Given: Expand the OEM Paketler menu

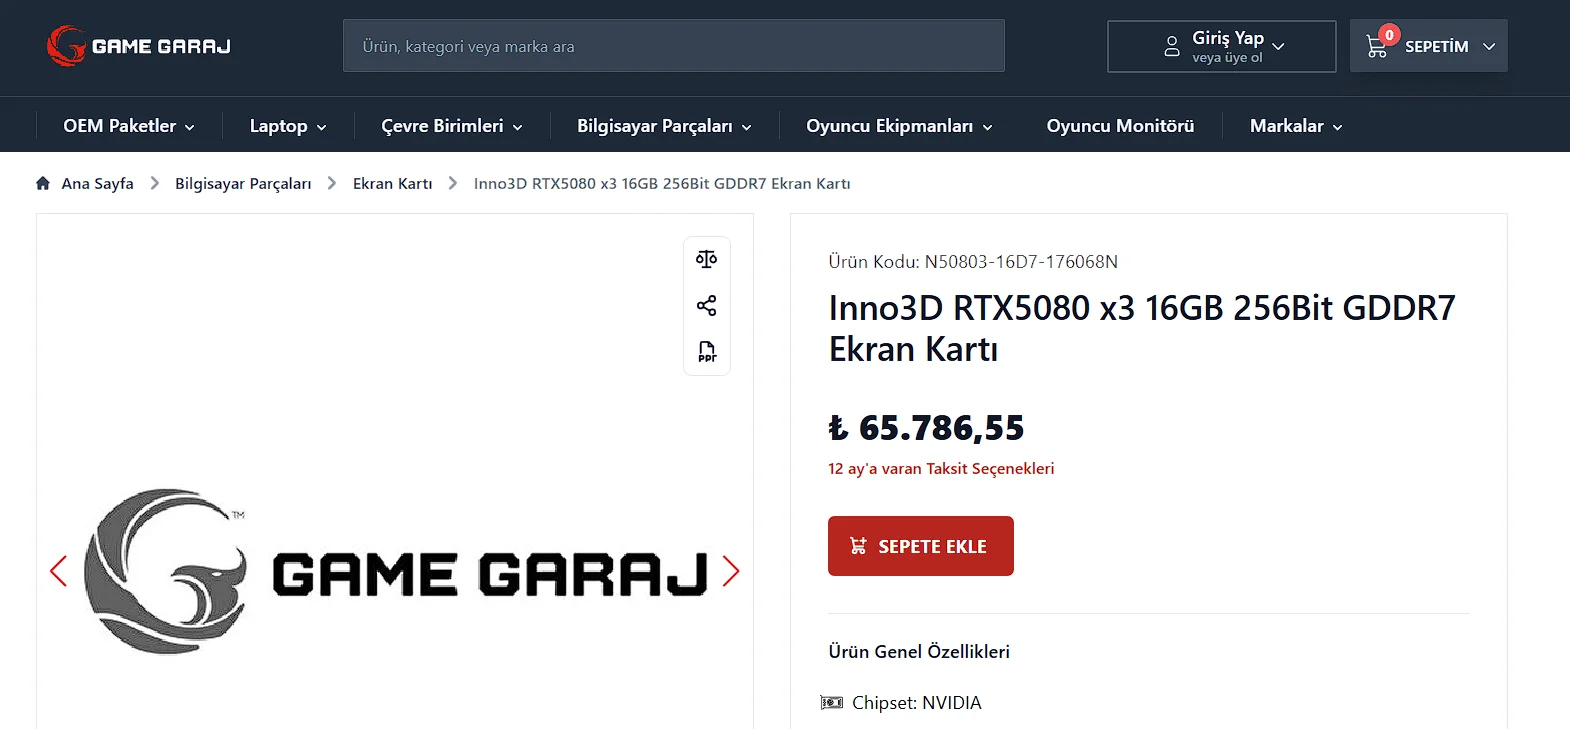Looking at the screenshot, I should pyautogui.click(x=129, y=126).
